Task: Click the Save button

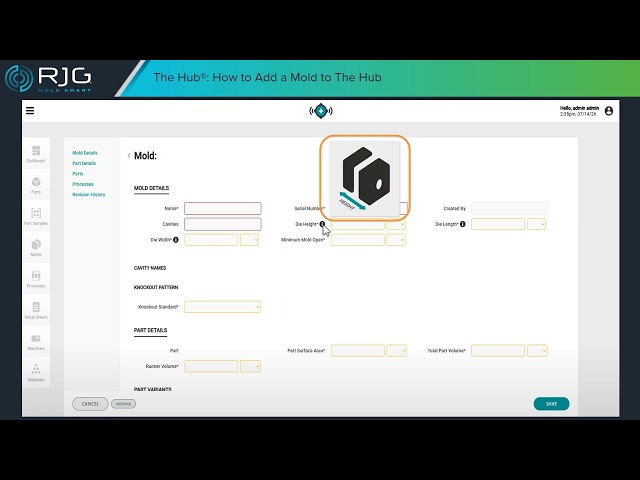Action: 551,404
